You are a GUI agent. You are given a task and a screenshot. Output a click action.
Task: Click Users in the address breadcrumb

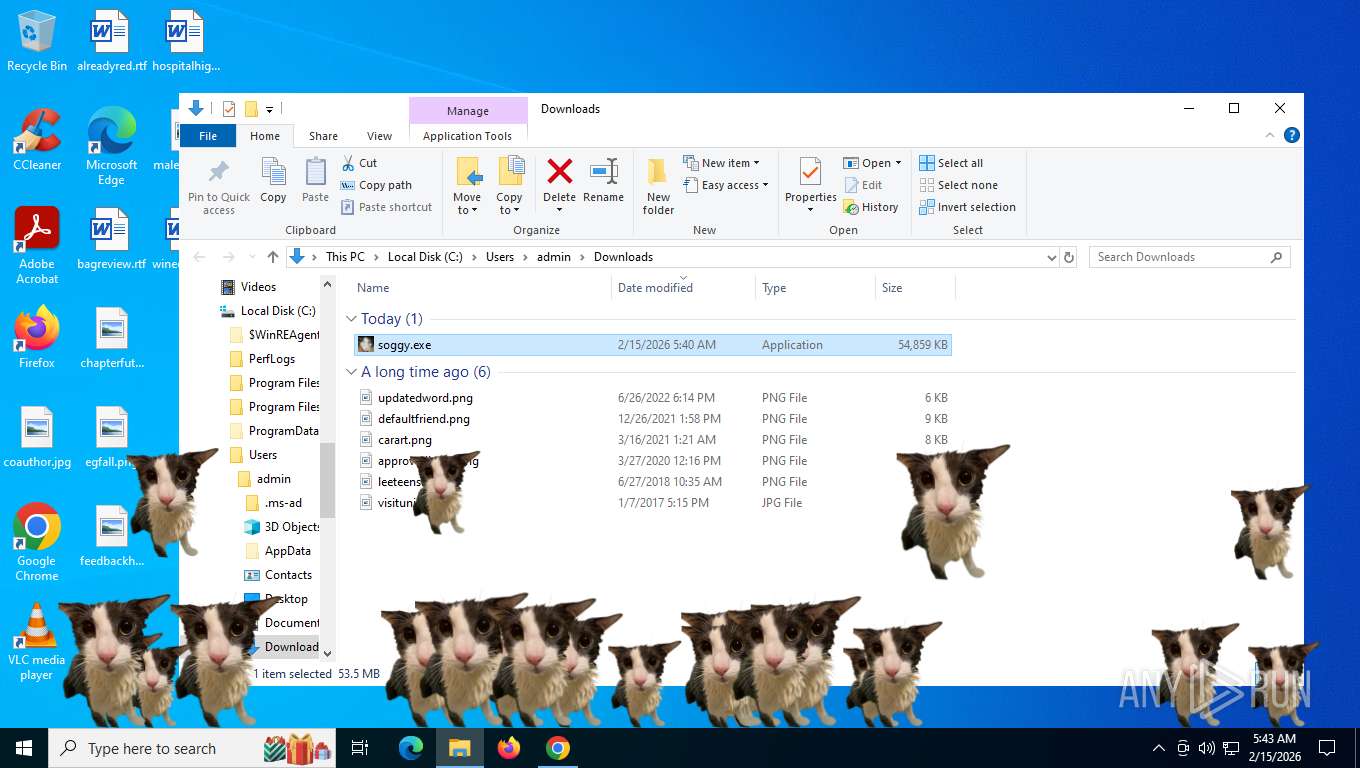coord(500,257)
